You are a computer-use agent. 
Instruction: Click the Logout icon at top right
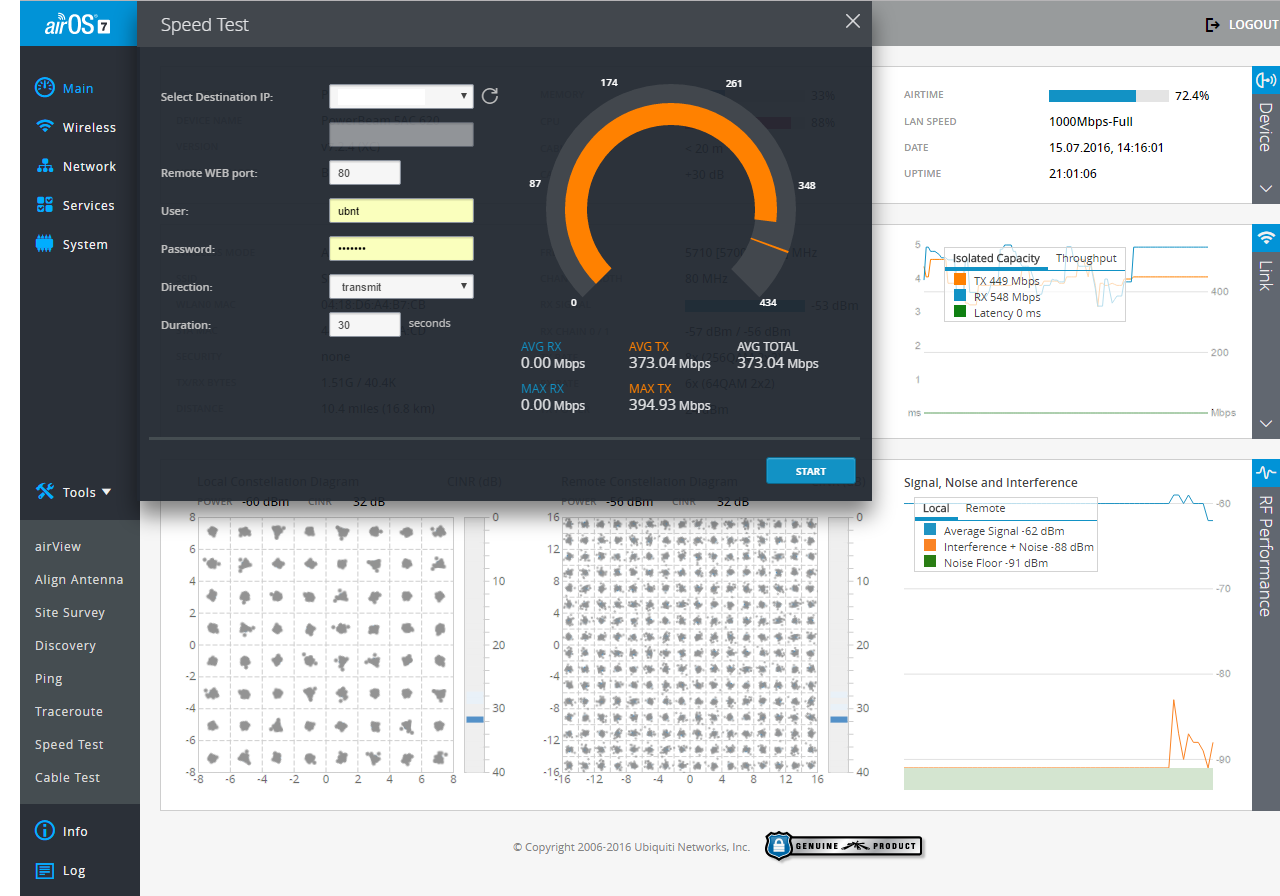1213,24
